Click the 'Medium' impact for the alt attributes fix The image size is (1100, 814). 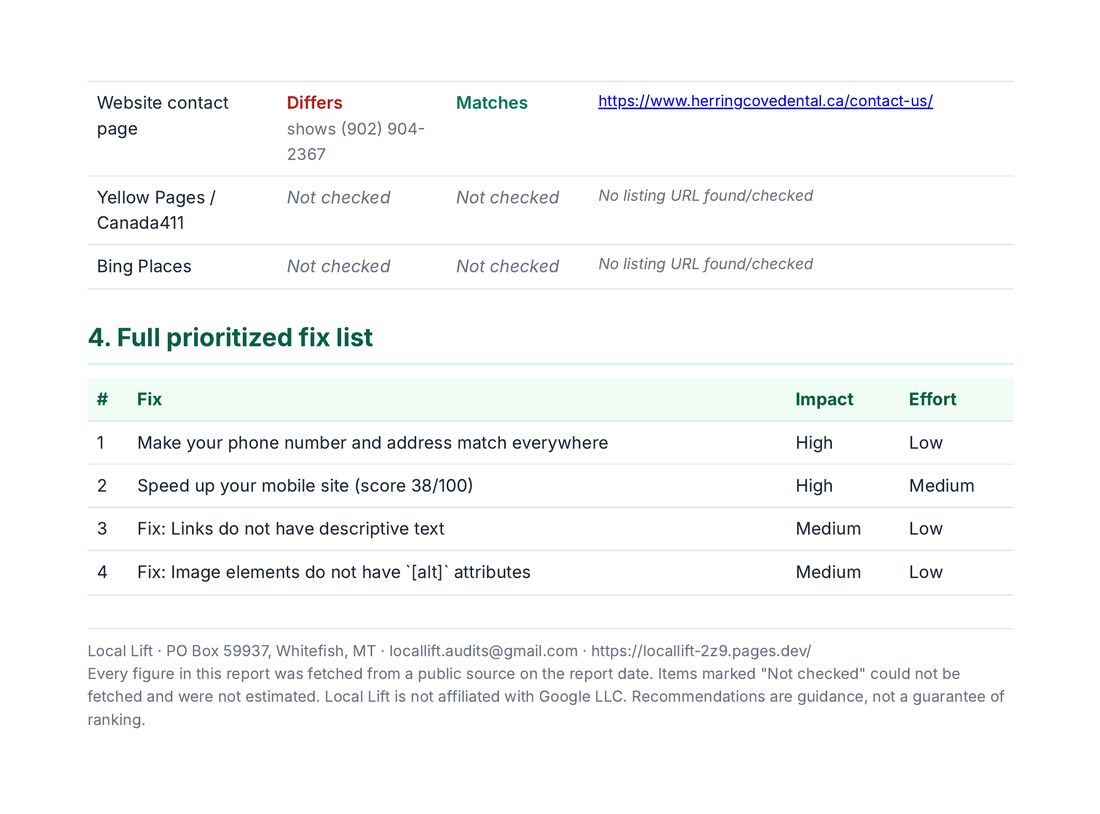[828, 572]
